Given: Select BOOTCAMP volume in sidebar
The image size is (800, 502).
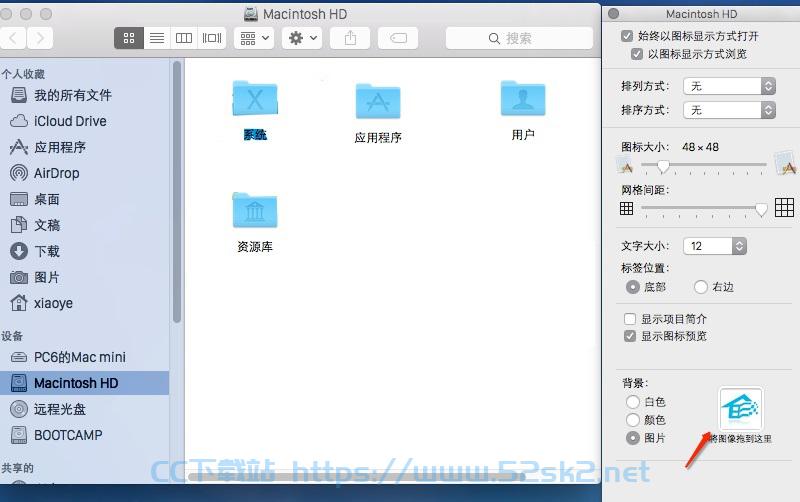Looking at the screenshot, I should tap(84, 435).
